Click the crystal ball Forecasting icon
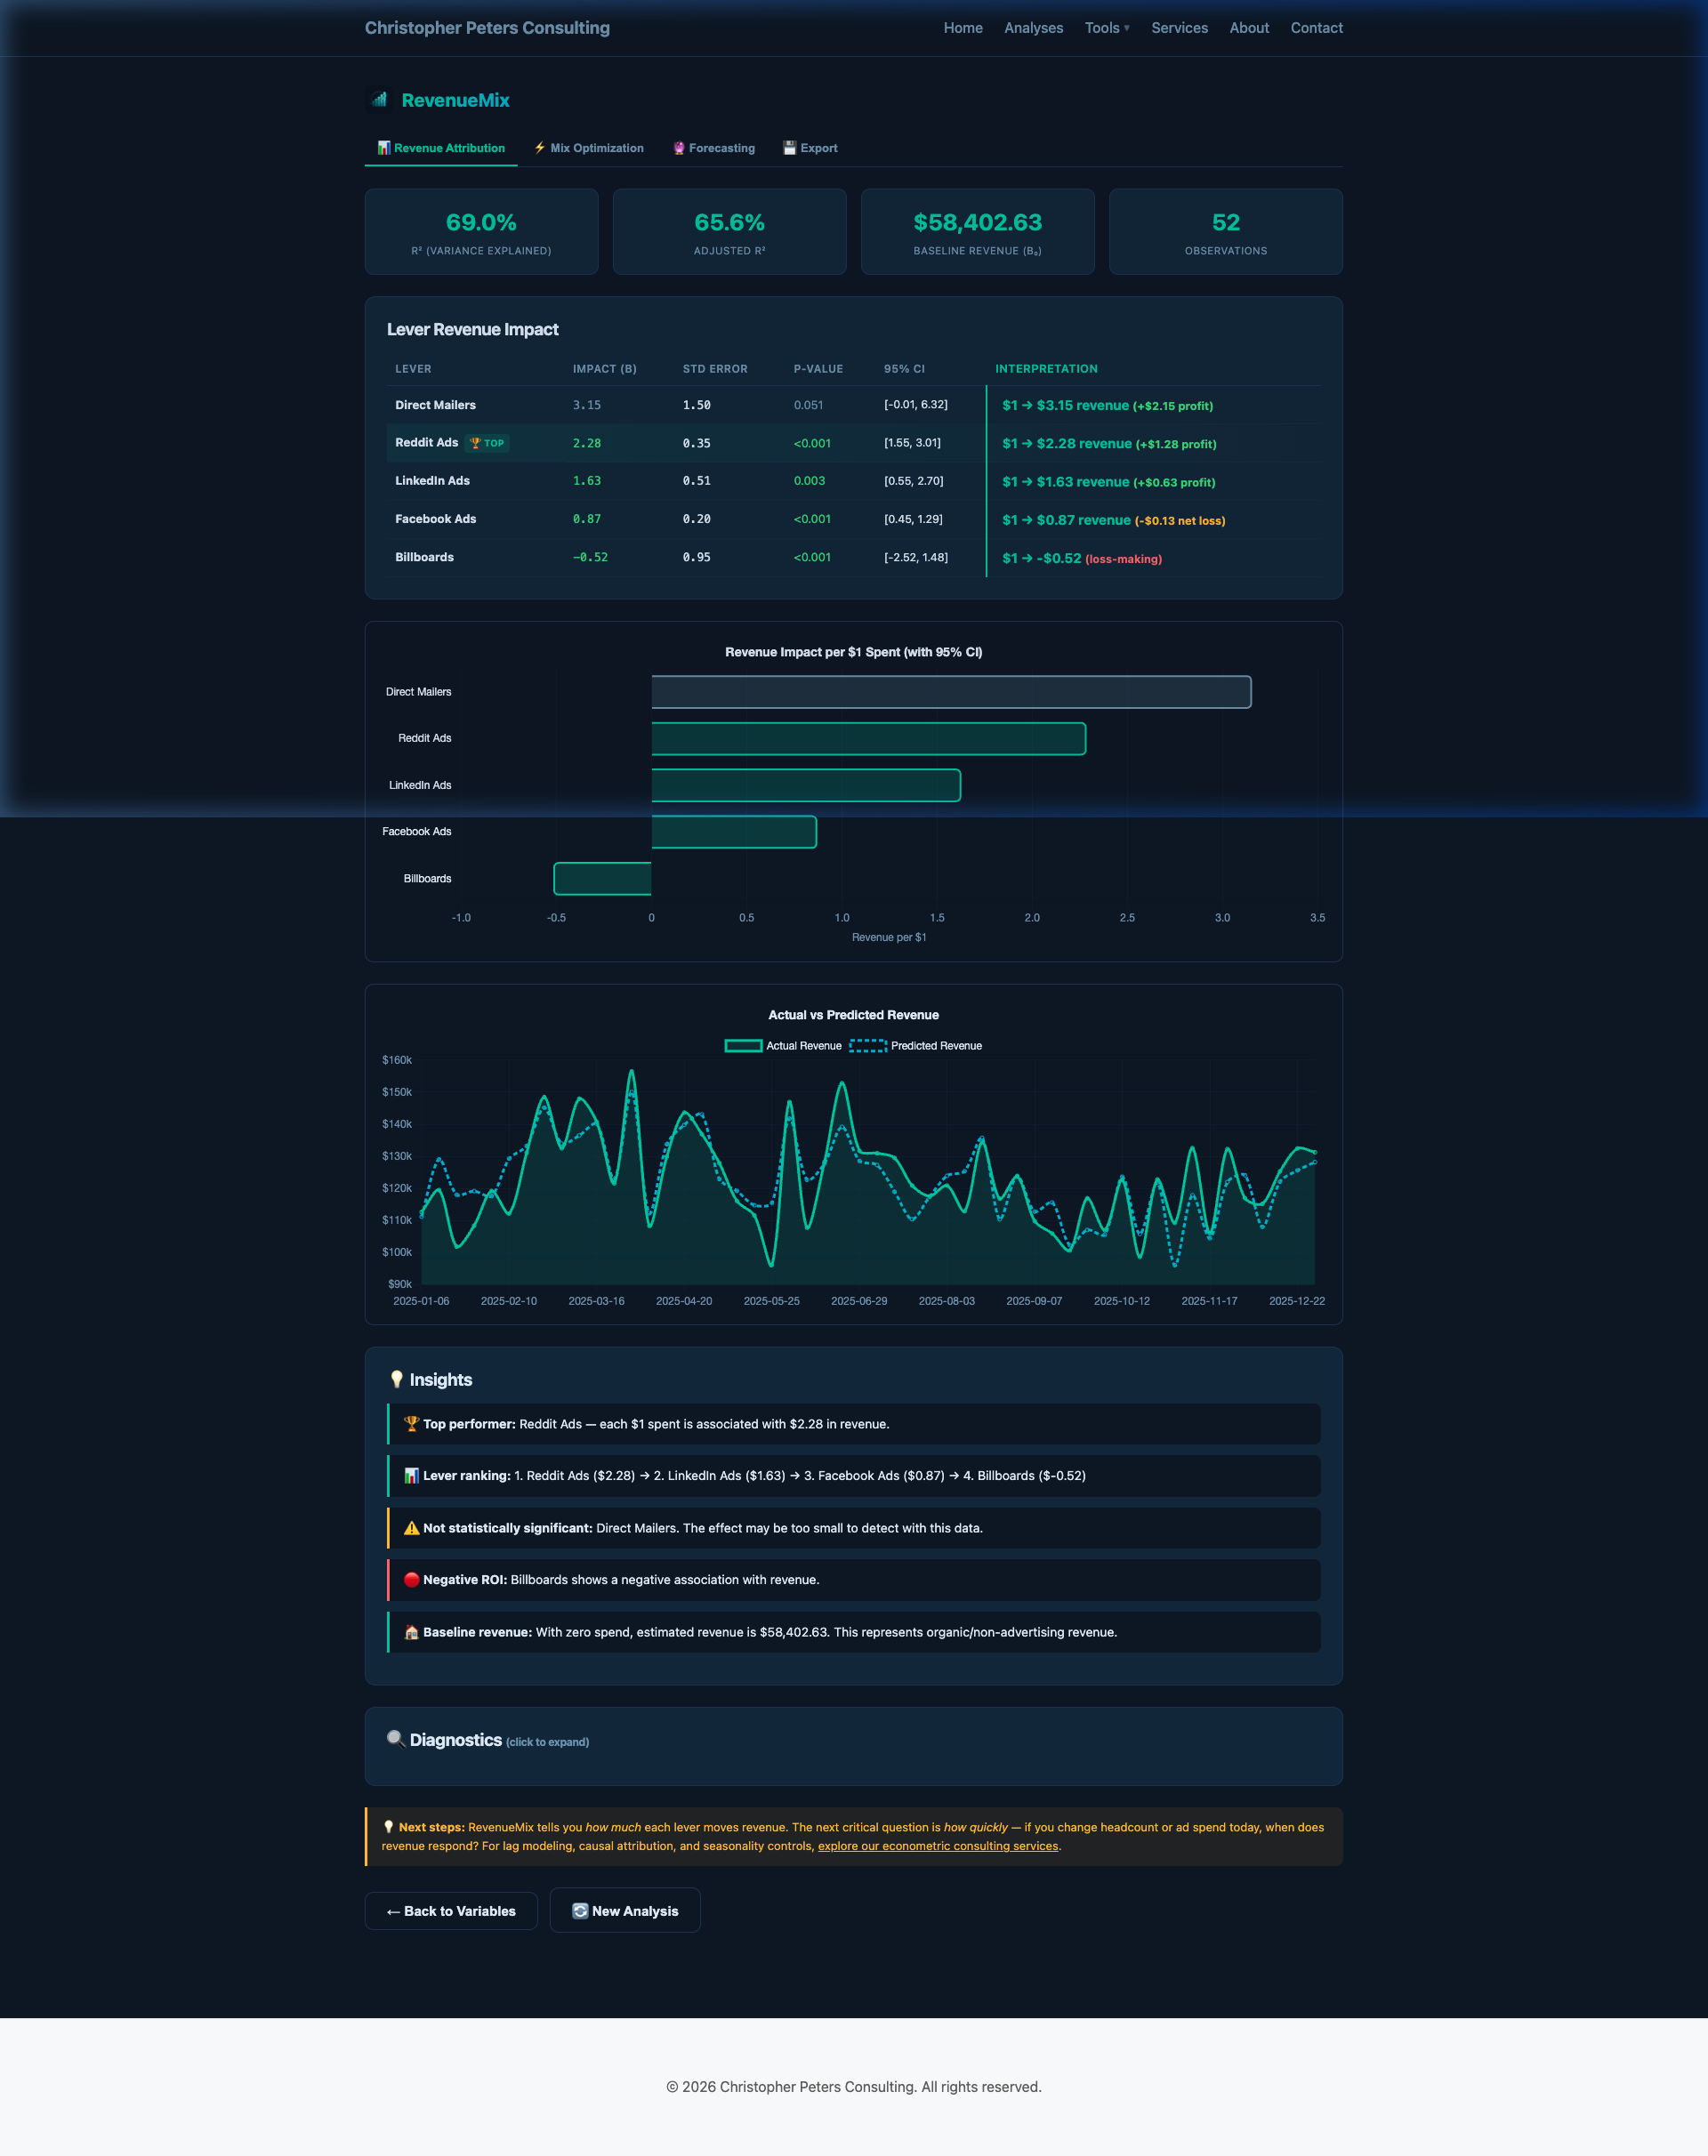The height and width of the screenshot is (2156, 1708). pos(680,147)
